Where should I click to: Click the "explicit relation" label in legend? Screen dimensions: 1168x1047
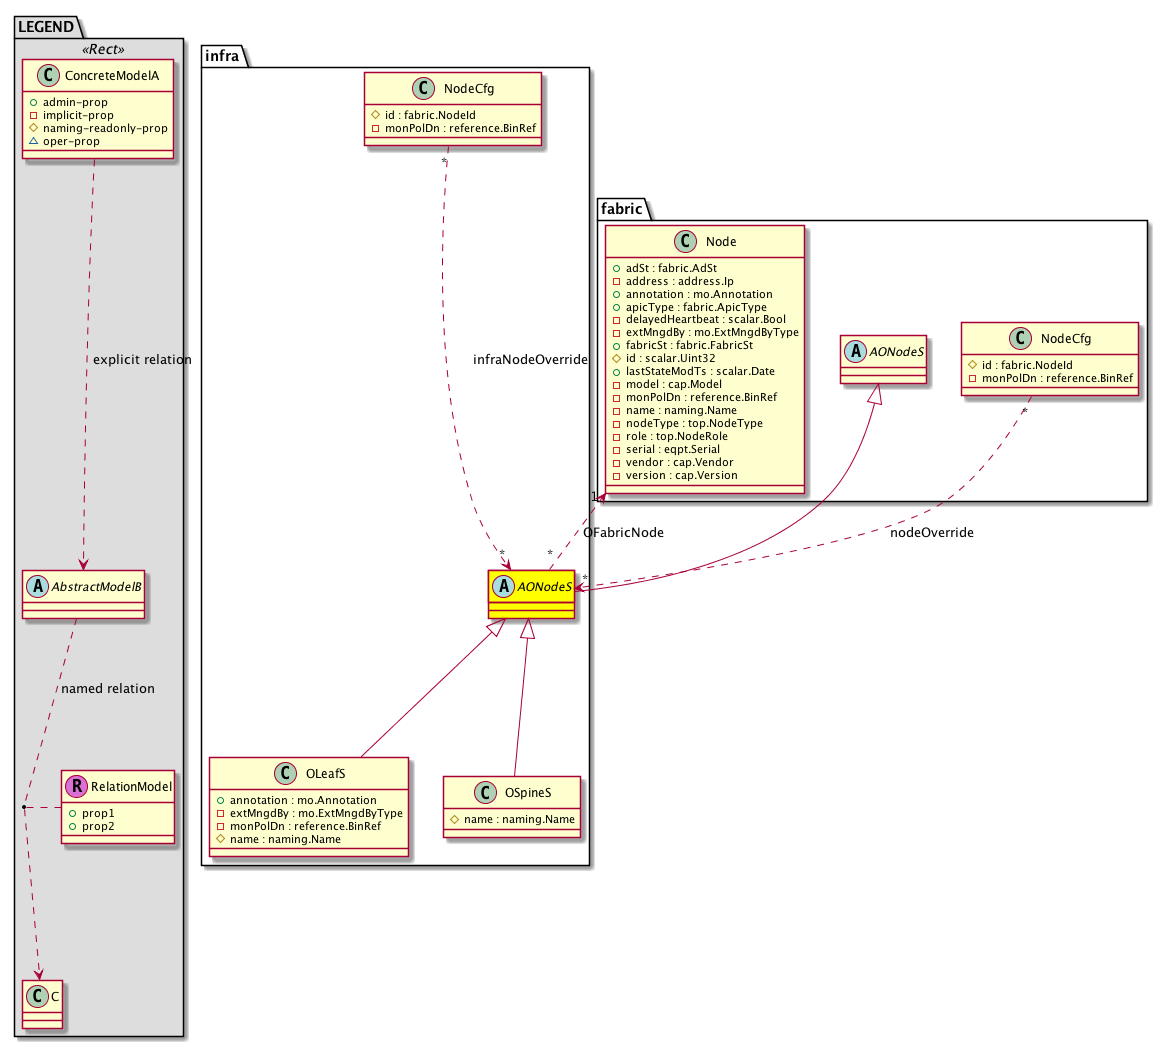141,359
